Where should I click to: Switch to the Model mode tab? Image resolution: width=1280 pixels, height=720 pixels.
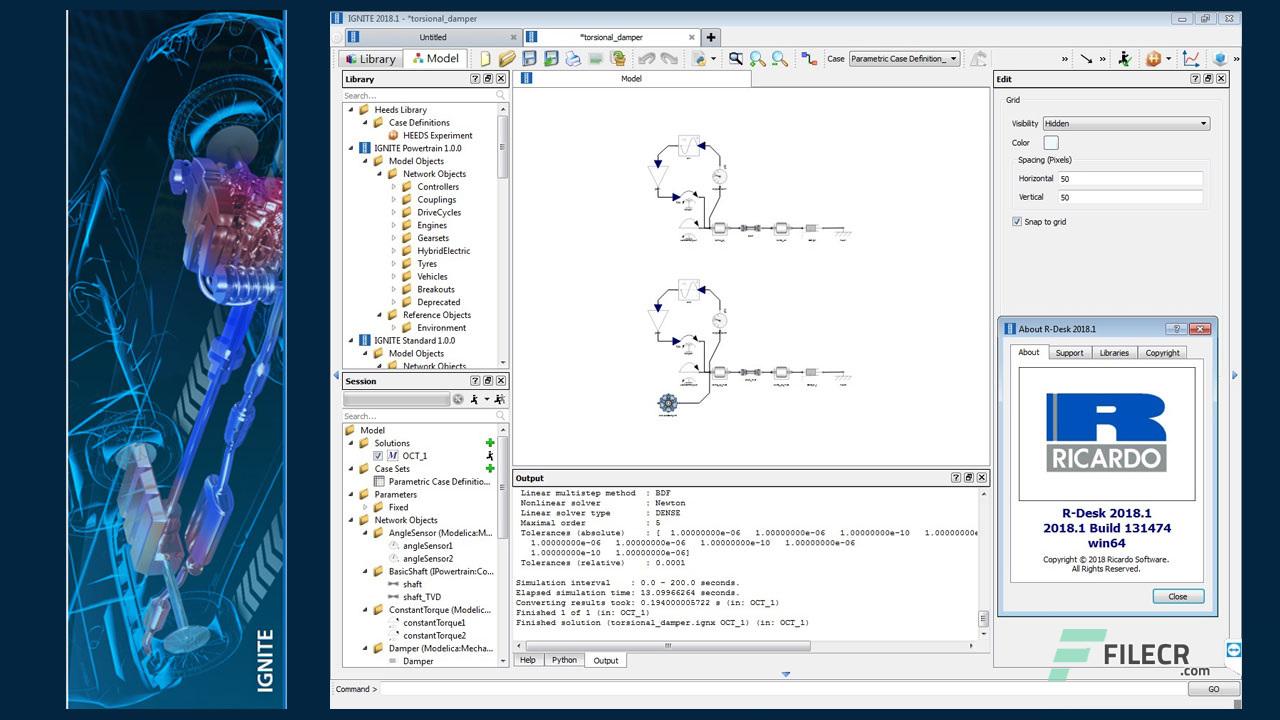(435, 59)
